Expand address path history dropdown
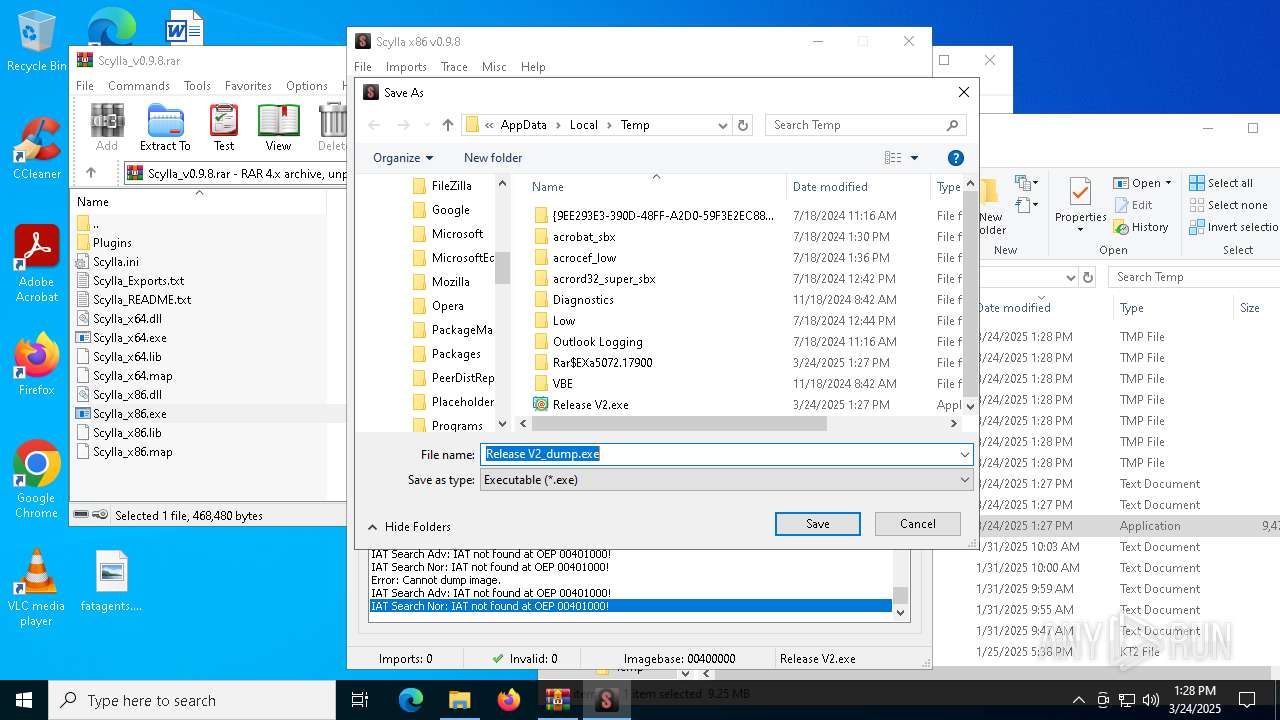 [722, 125]
